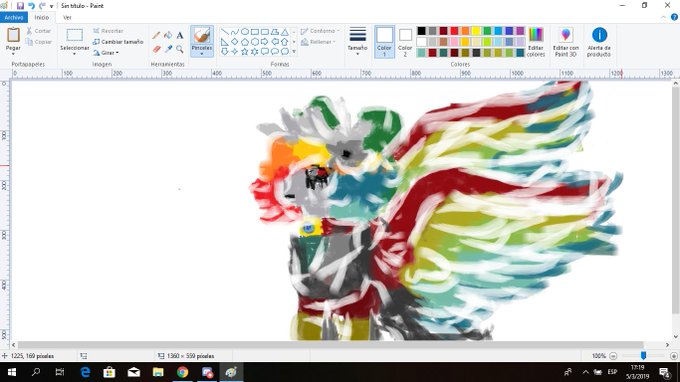The width and height of the screenshot is (680, 382).
Task: Open Customize Quick Access Toolbar arrow
Action: [51, 6]
